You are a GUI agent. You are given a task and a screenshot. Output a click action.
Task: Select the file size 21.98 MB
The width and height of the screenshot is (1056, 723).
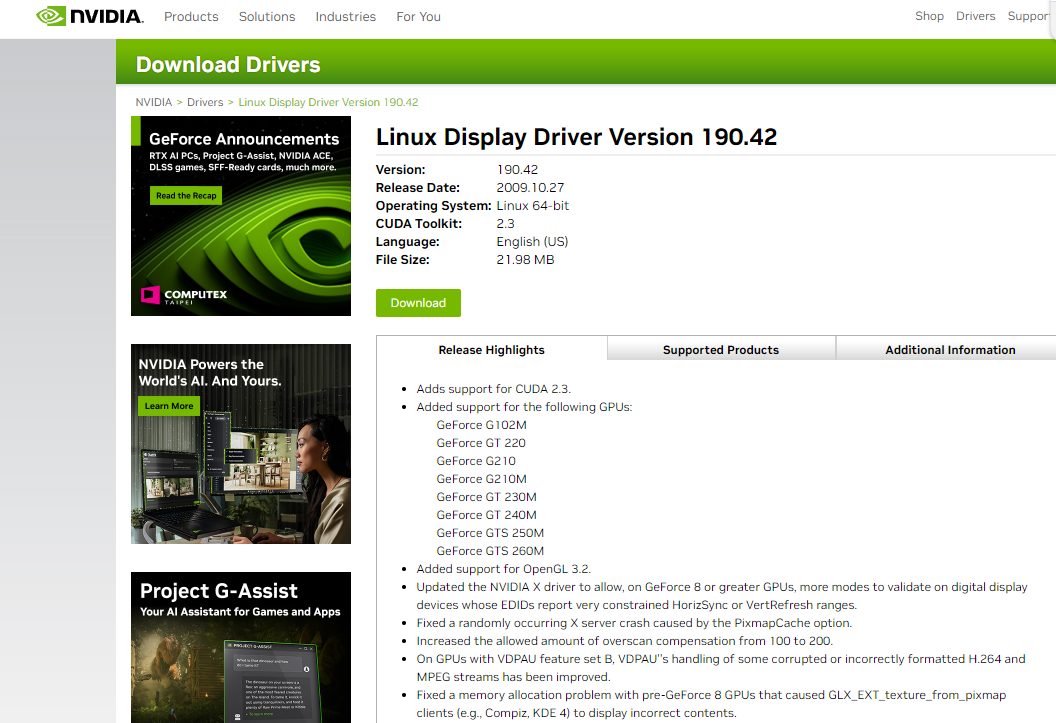pos(525,260)
